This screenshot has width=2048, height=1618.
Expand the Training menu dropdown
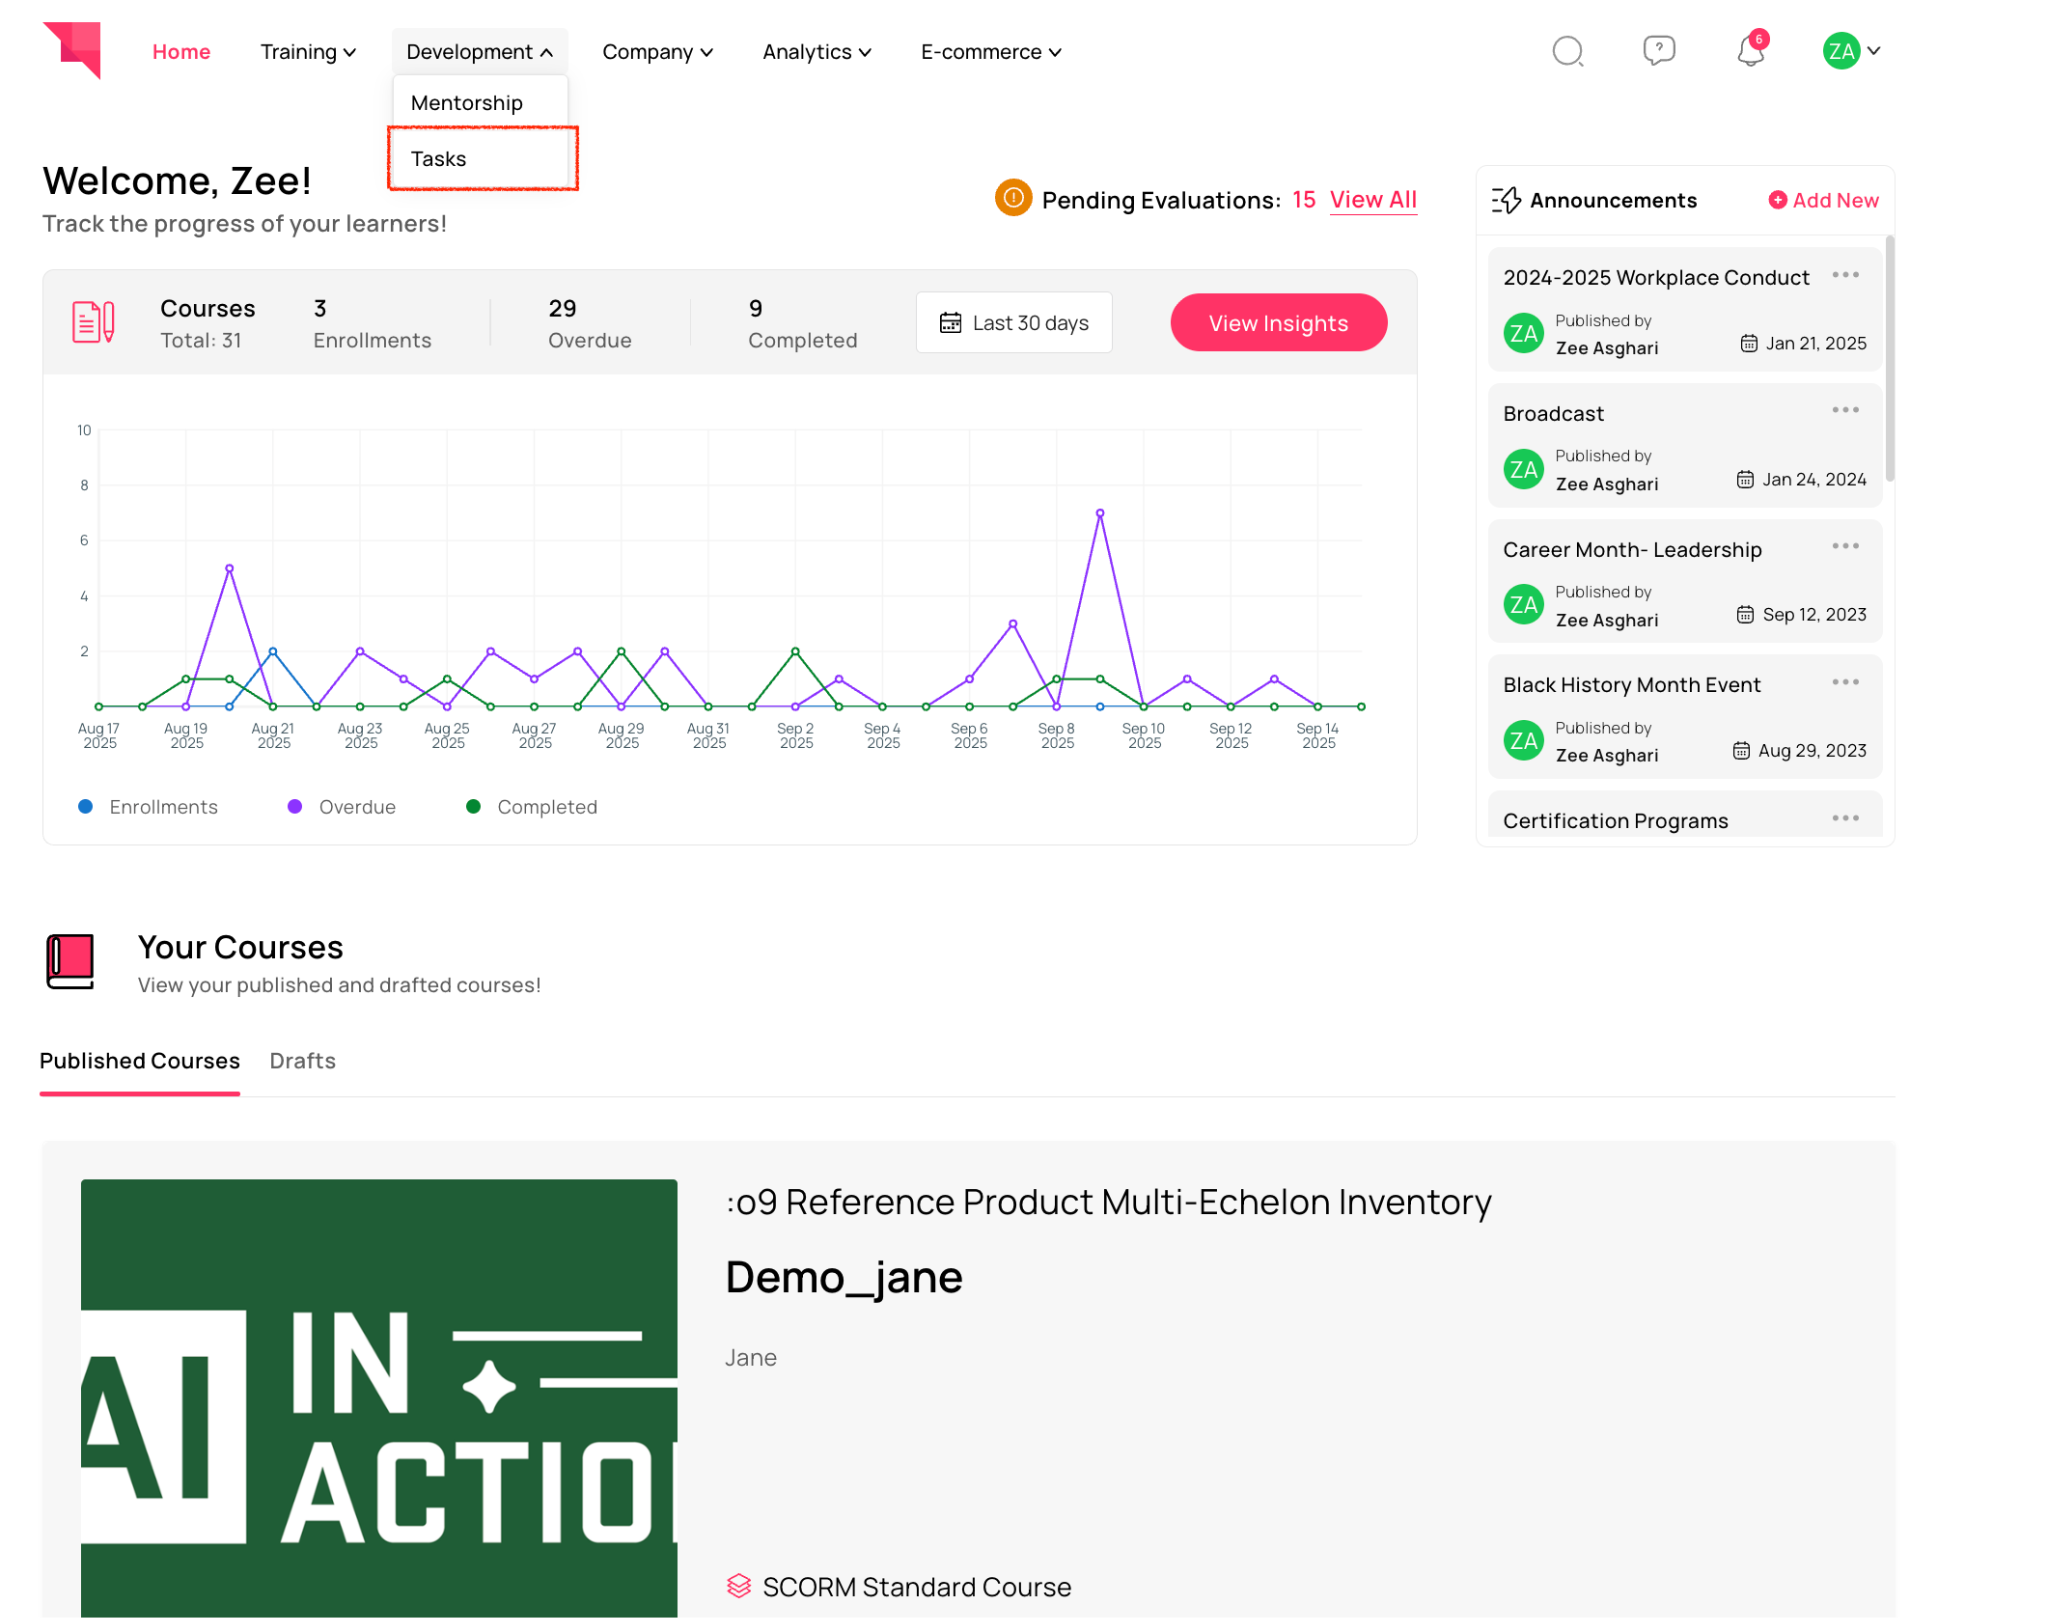tap(307, 52)
